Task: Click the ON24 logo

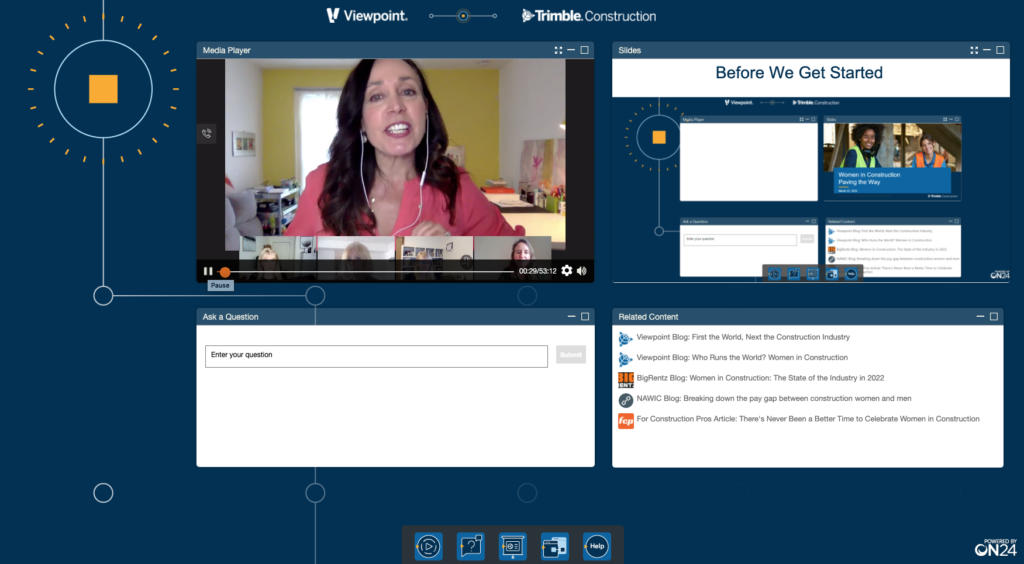Action: 995,548
